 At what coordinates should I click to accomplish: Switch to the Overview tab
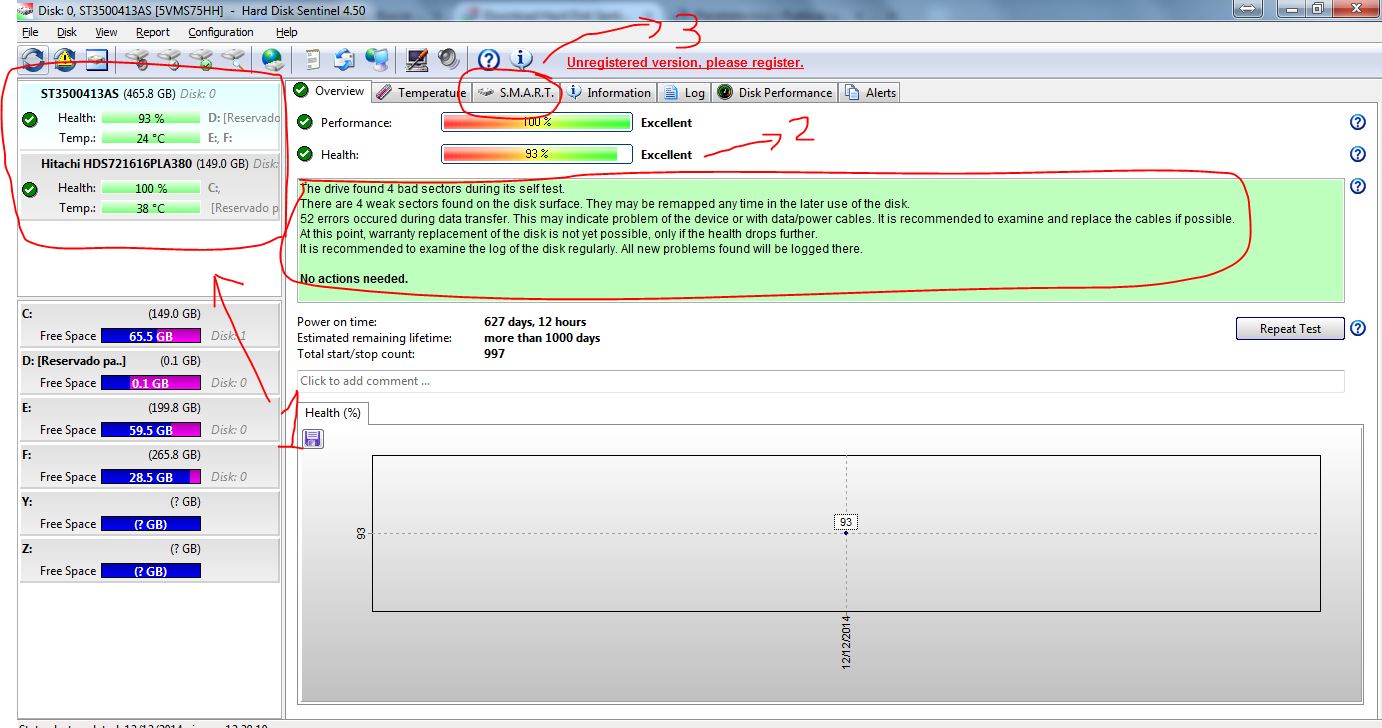click(x=330, y=91)
